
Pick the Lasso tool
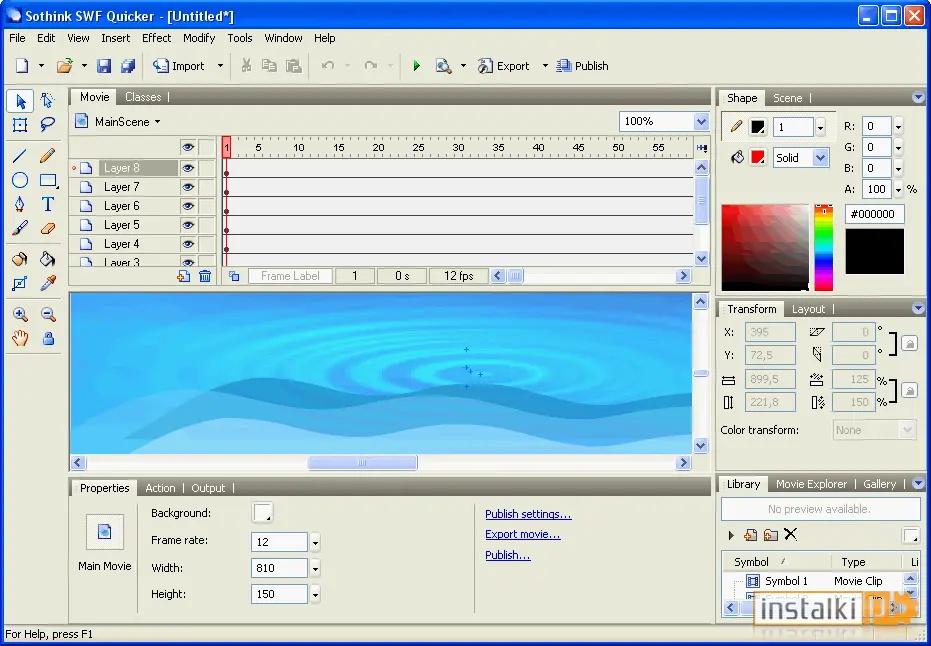48,125
